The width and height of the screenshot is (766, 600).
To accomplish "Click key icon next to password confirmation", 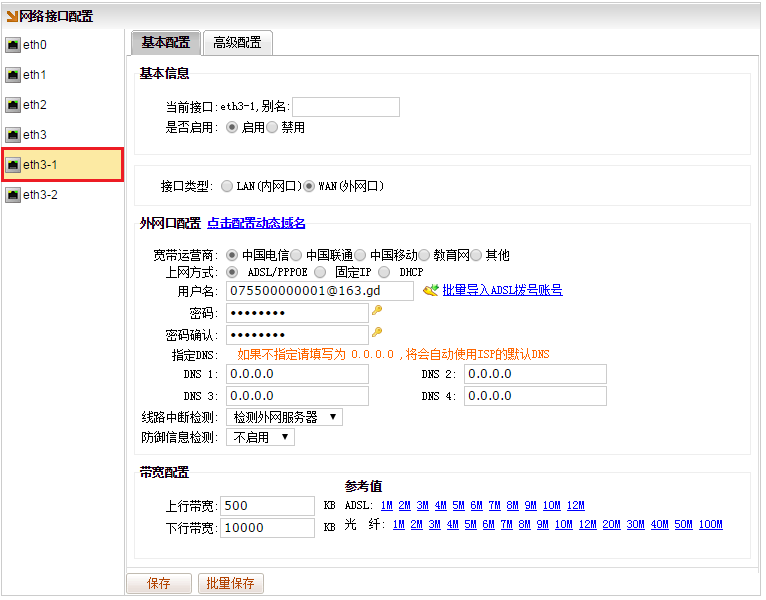I will (377, 333).
